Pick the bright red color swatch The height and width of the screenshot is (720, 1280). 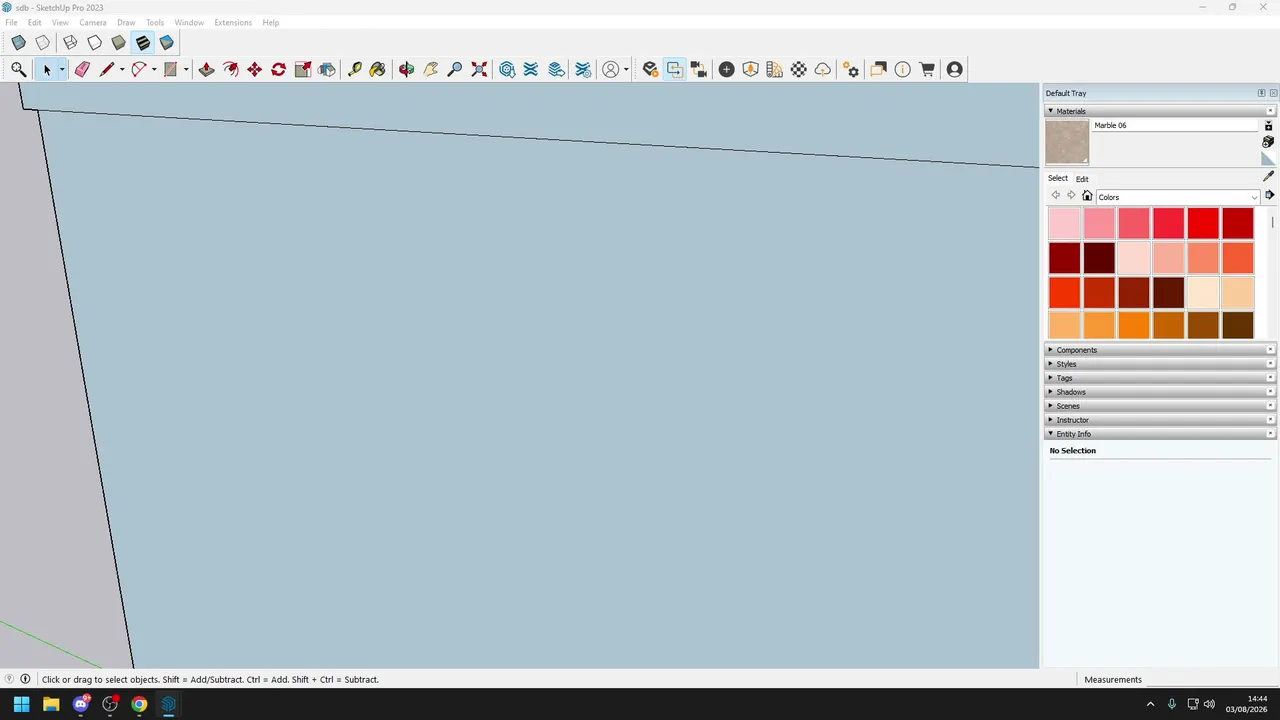click(1203, 223)
